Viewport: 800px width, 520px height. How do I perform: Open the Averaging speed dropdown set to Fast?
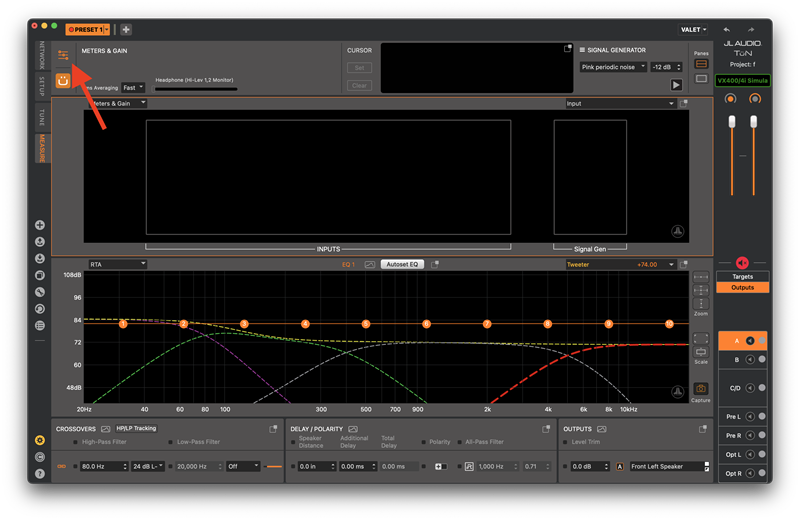pos(133,88)
